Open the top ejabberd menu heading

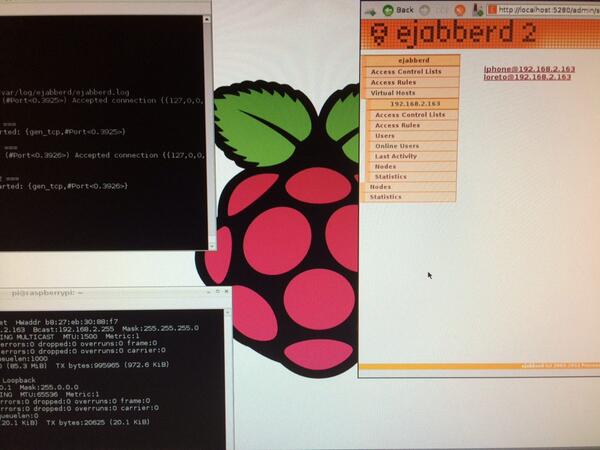(413, 60)
